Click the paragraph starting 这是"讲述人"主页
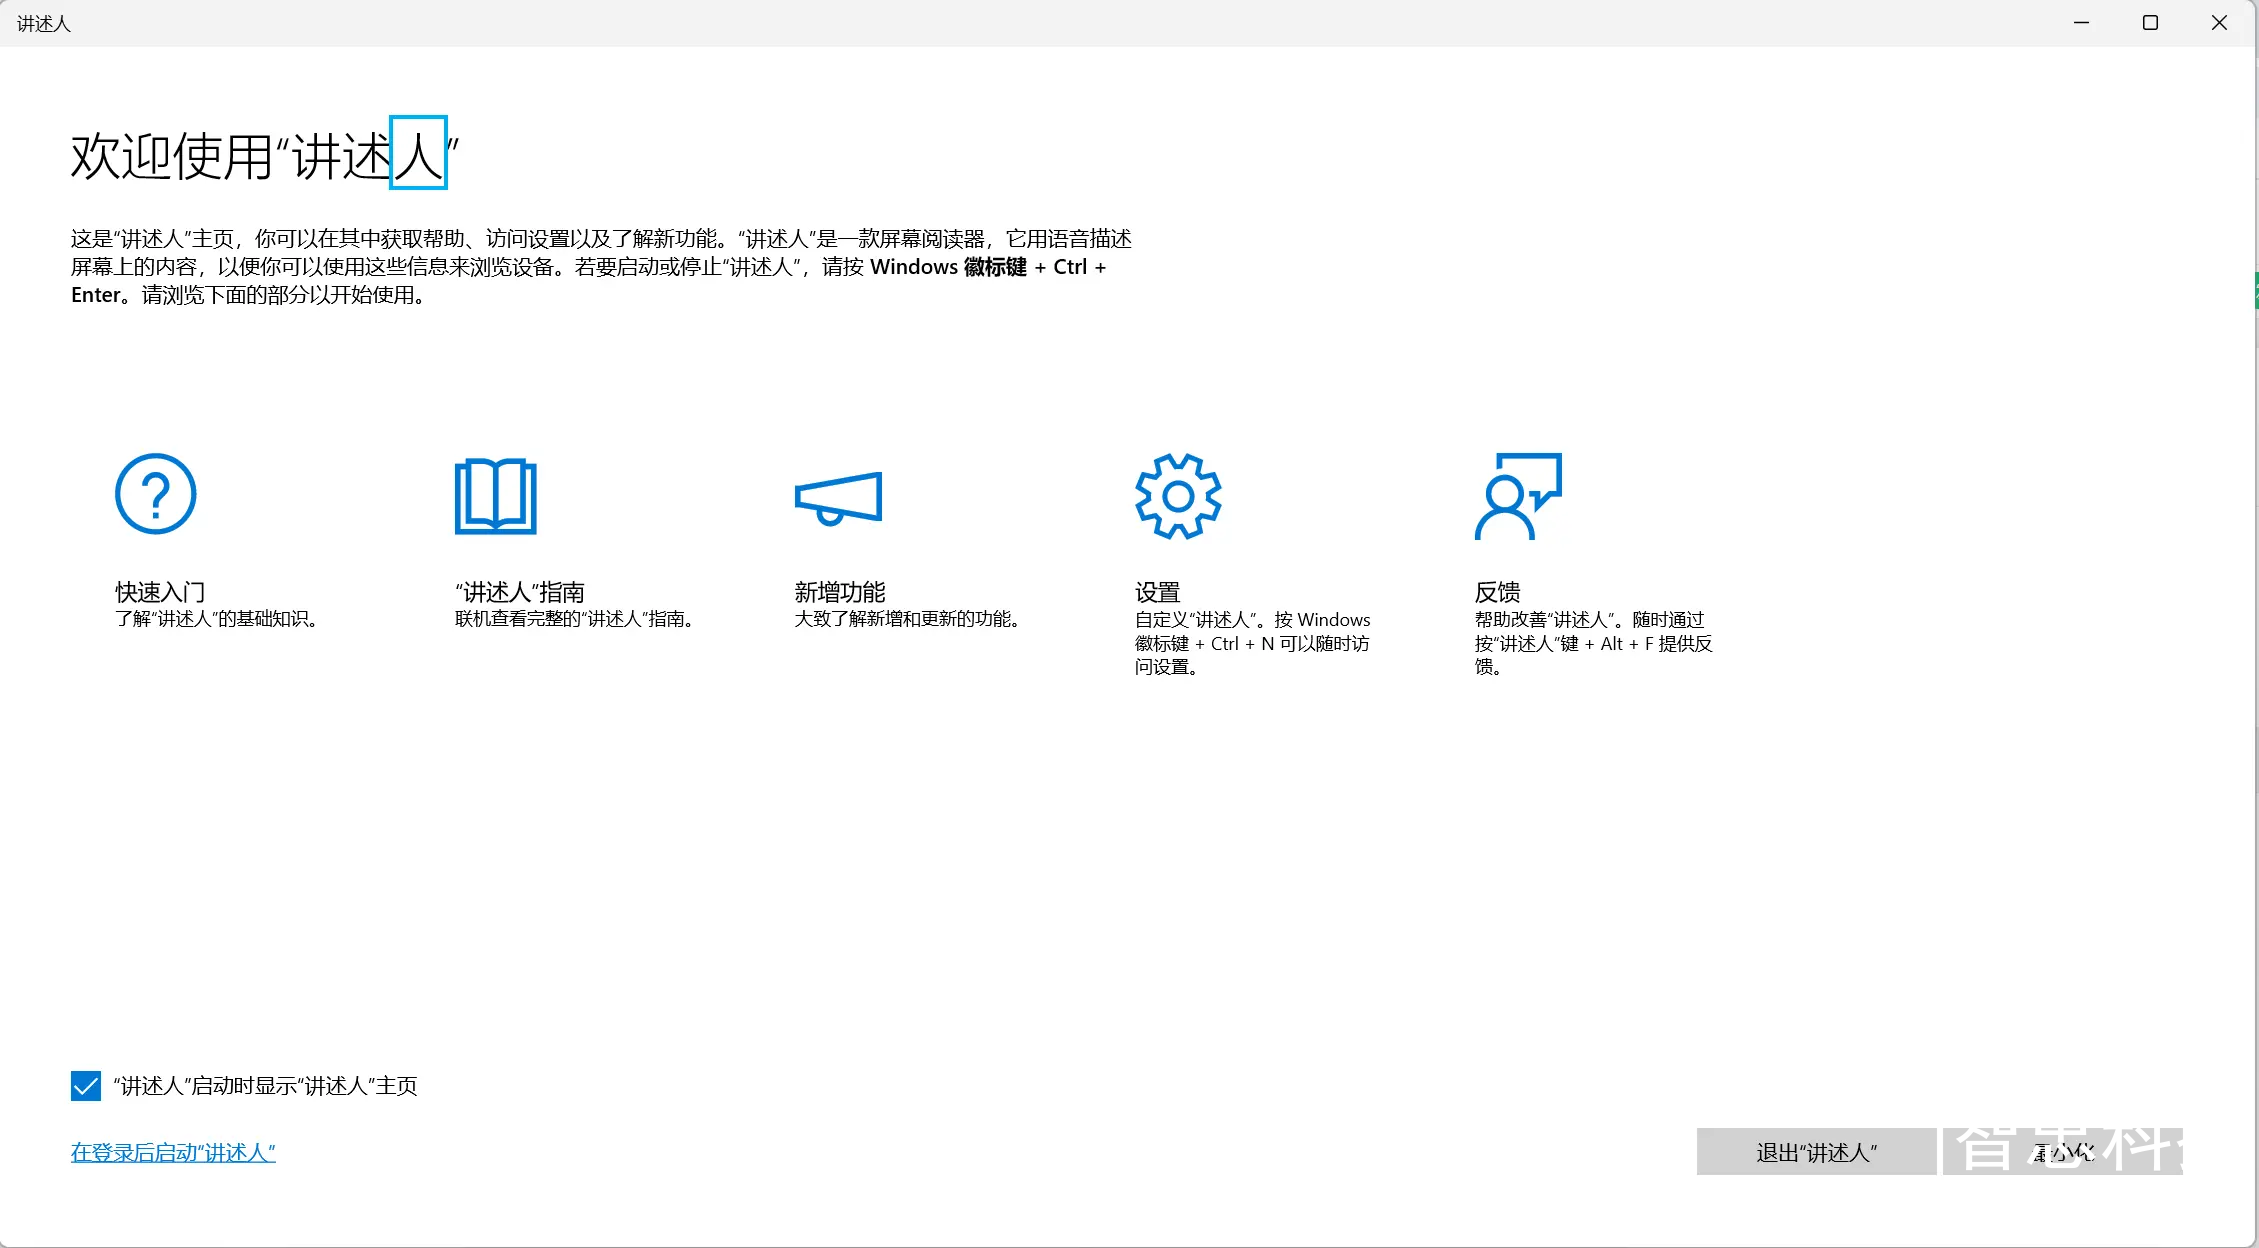The height and width of the screenshot is (1248, 2259). coord(601,267)
